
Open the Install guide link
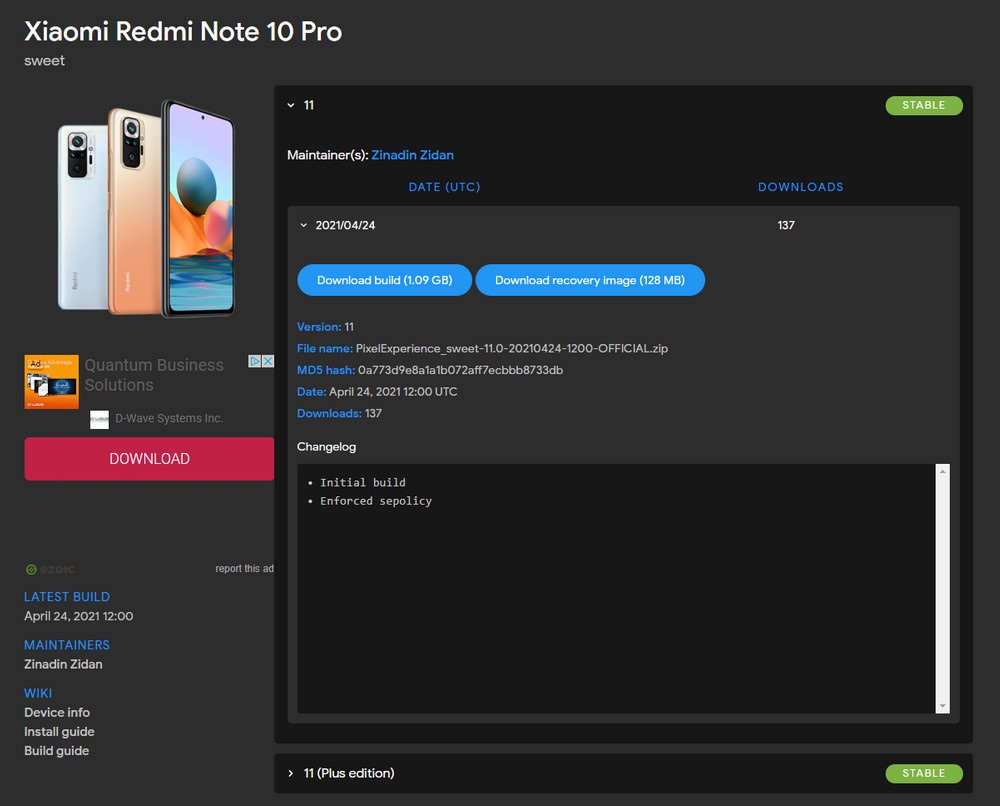[x=59, y=731]
